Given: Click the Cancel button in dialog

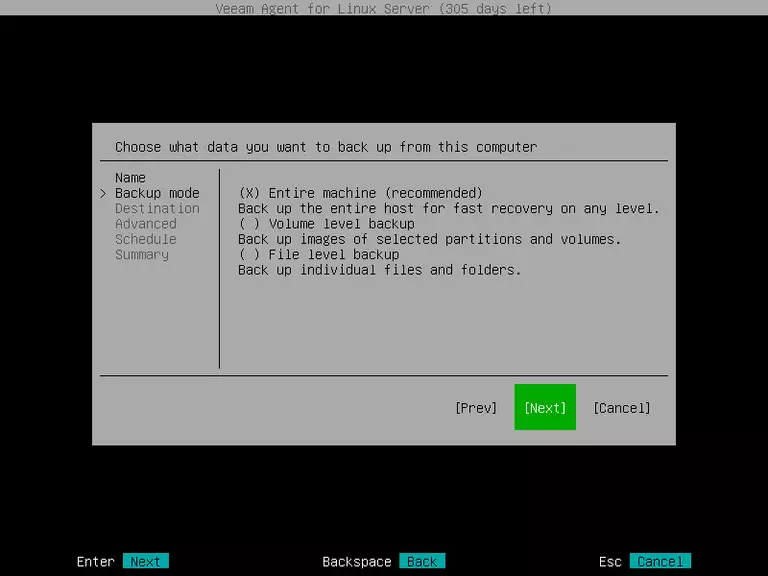Looking at the screenshot, I should [621, 408].
